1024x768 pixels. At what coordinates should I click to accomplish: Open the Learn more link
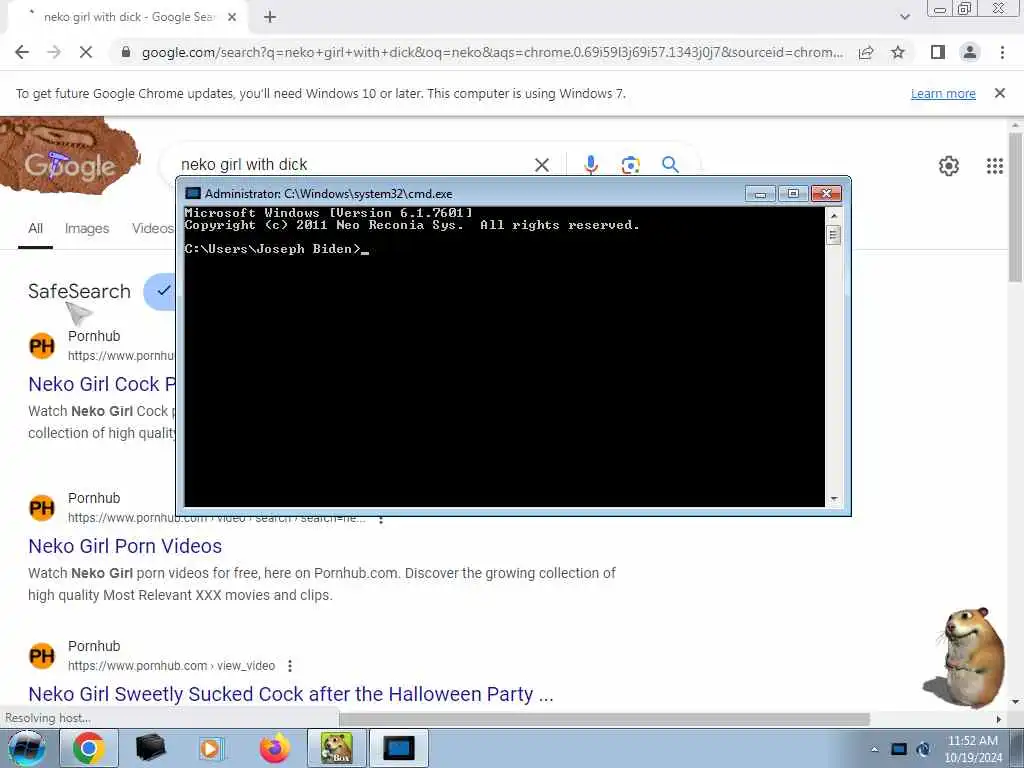(x=943, y=93)
